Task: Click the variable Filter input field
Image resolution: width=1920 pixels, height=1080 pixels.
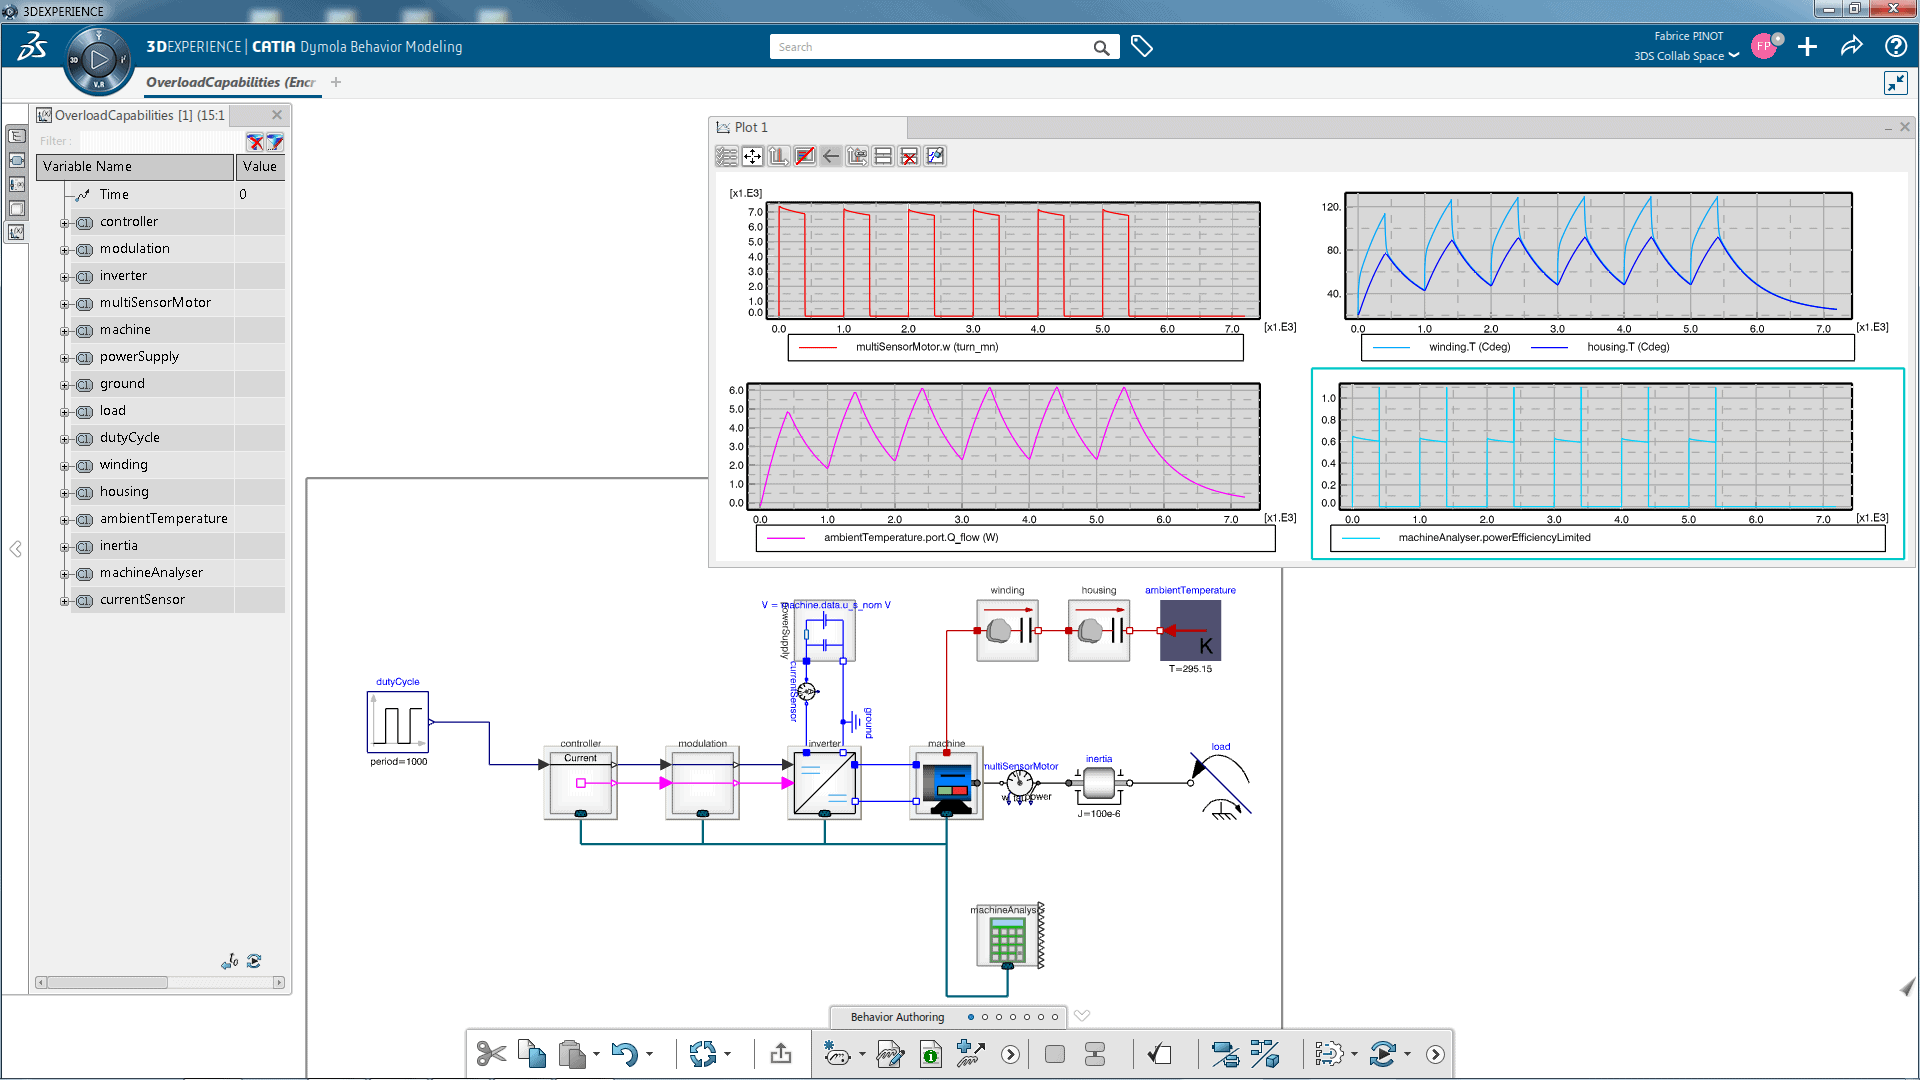Action: pyautogui.click(x=162, y=142)
